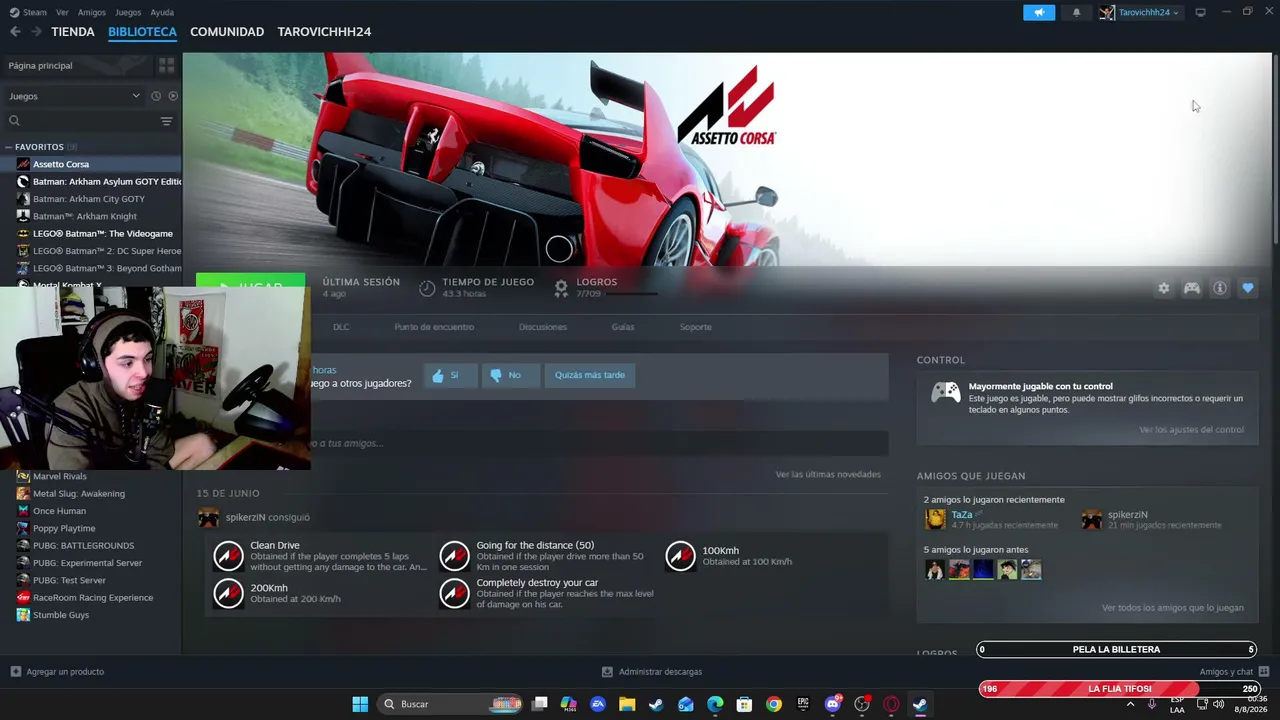Open Ver los ajustes del control
Screen dimensions: 1280x720
tap(1192, 430)
